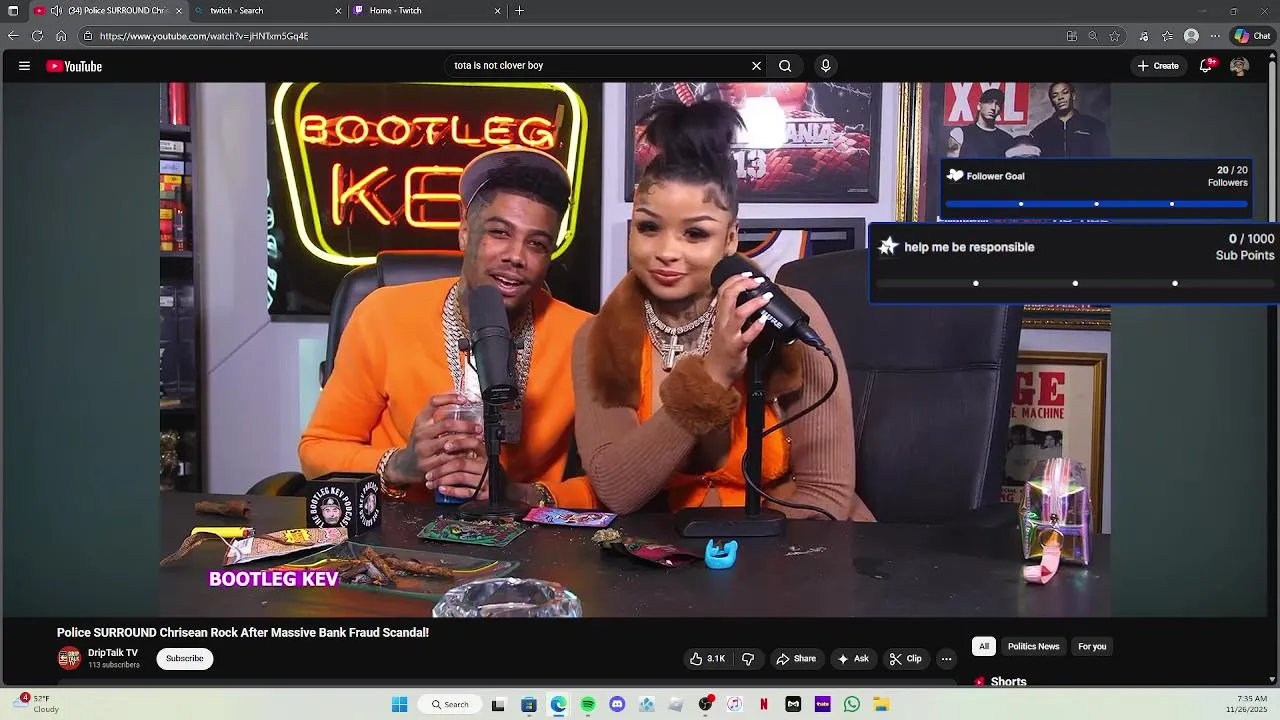1280x720 pixels.
Task: Open the clock showing 7:35 AM
Action: [1246, 704]
